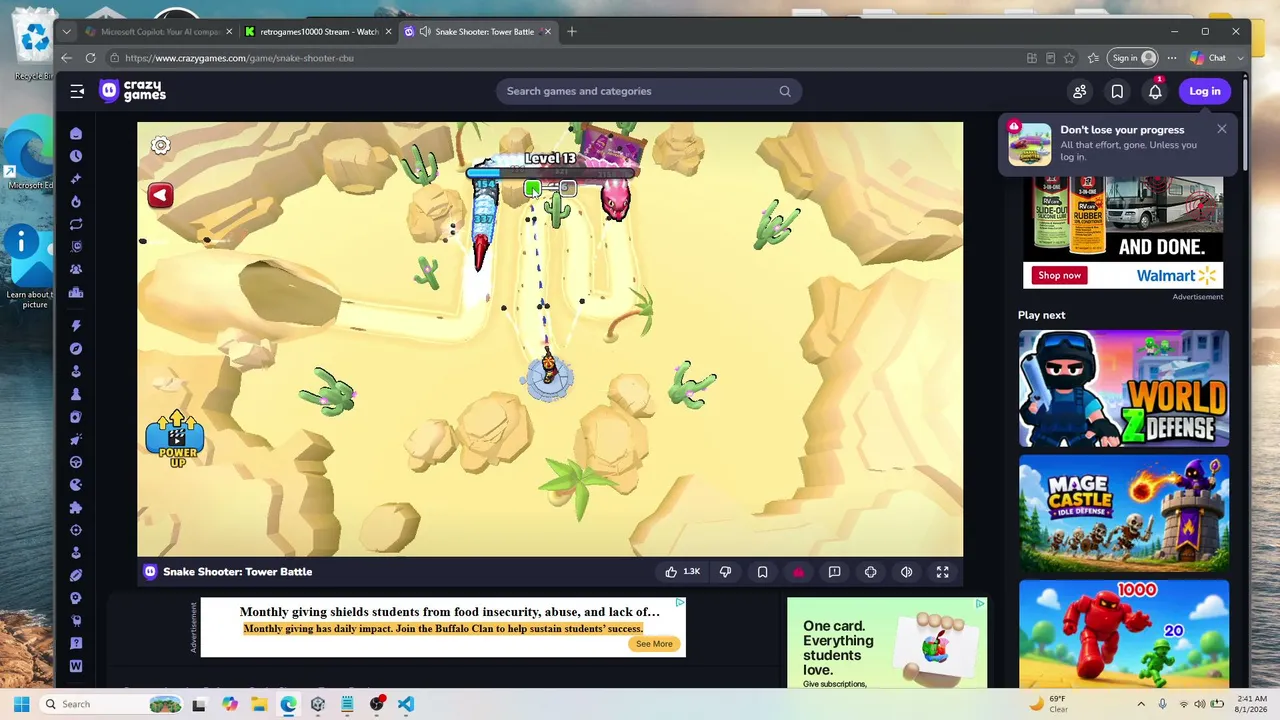Viewport: 1280px width, 720px height.
Task: Open browser Settings and more menu
Action: pos(1172,58)
